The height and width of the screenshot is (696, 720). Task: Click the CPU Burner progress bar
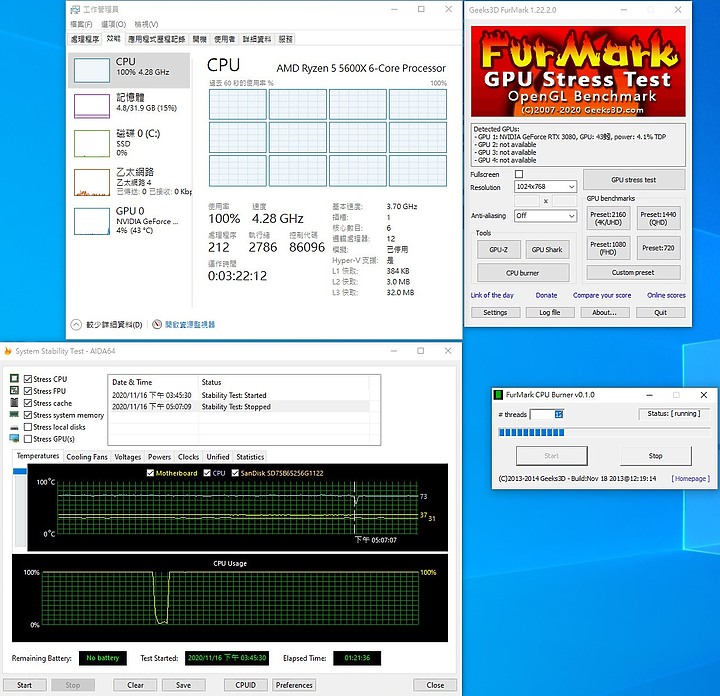pos(604,432)
